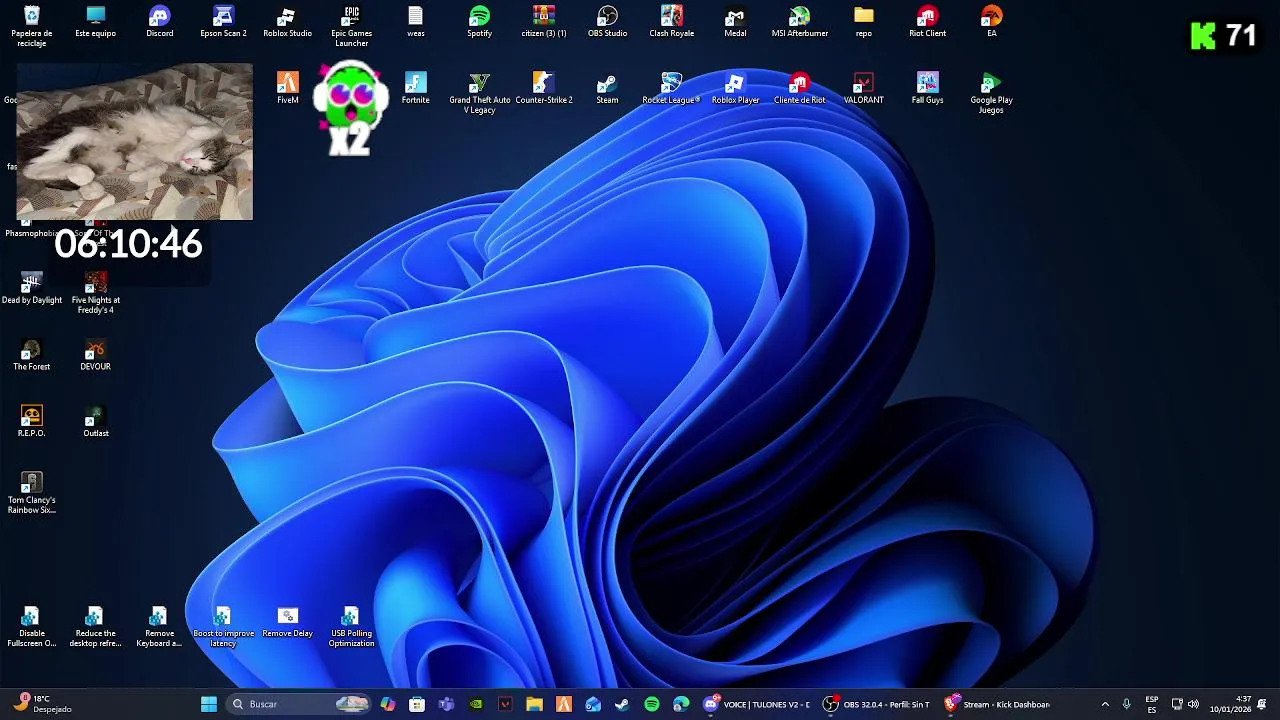Select the R.E.P.O. desktop icon

coord(32,421)
